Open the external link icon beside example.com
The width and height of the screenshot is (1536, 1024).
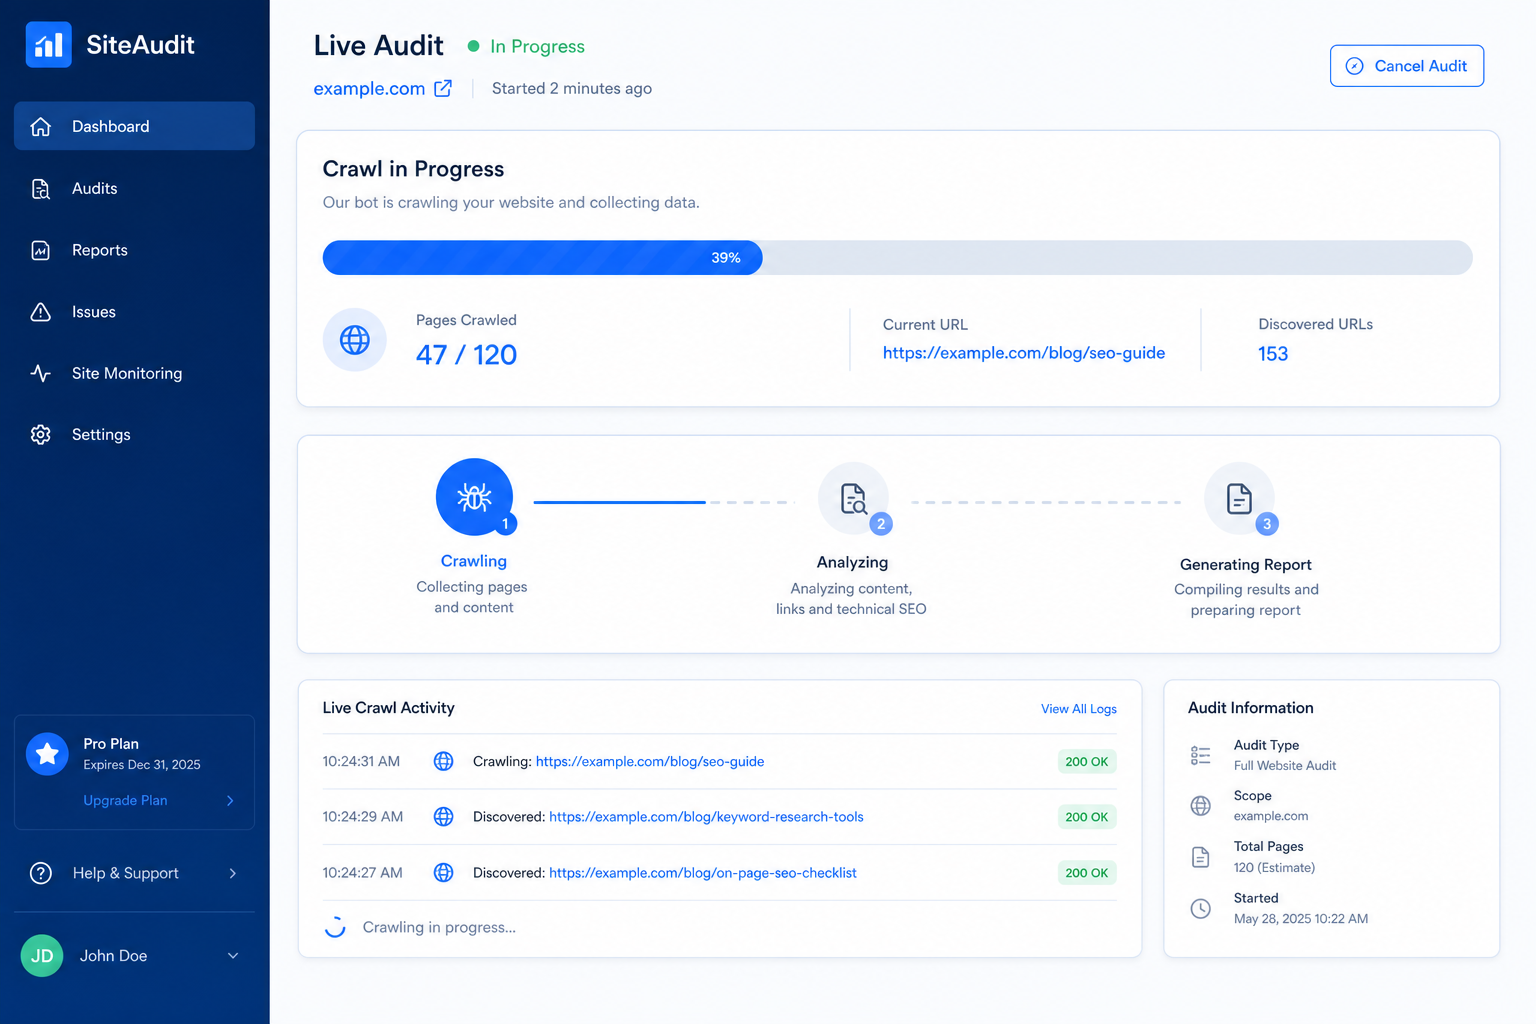tap(443, 88)
